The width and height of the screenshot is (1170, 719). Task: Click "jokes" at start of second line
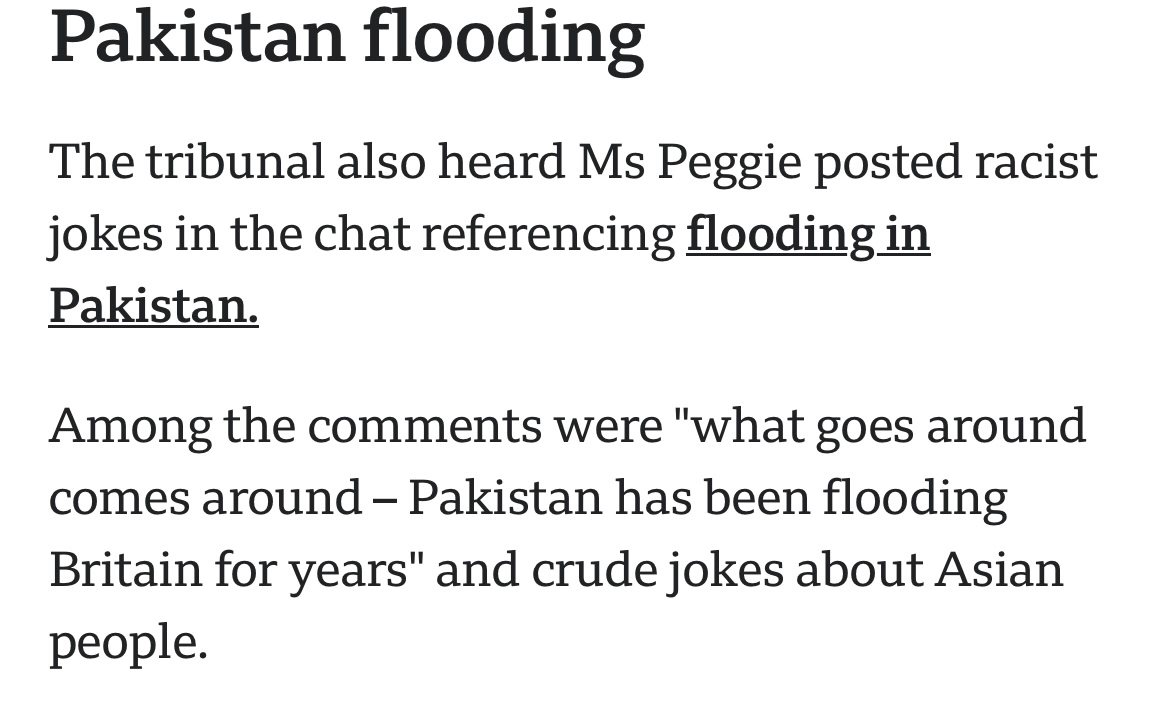(x=105, y=235)
